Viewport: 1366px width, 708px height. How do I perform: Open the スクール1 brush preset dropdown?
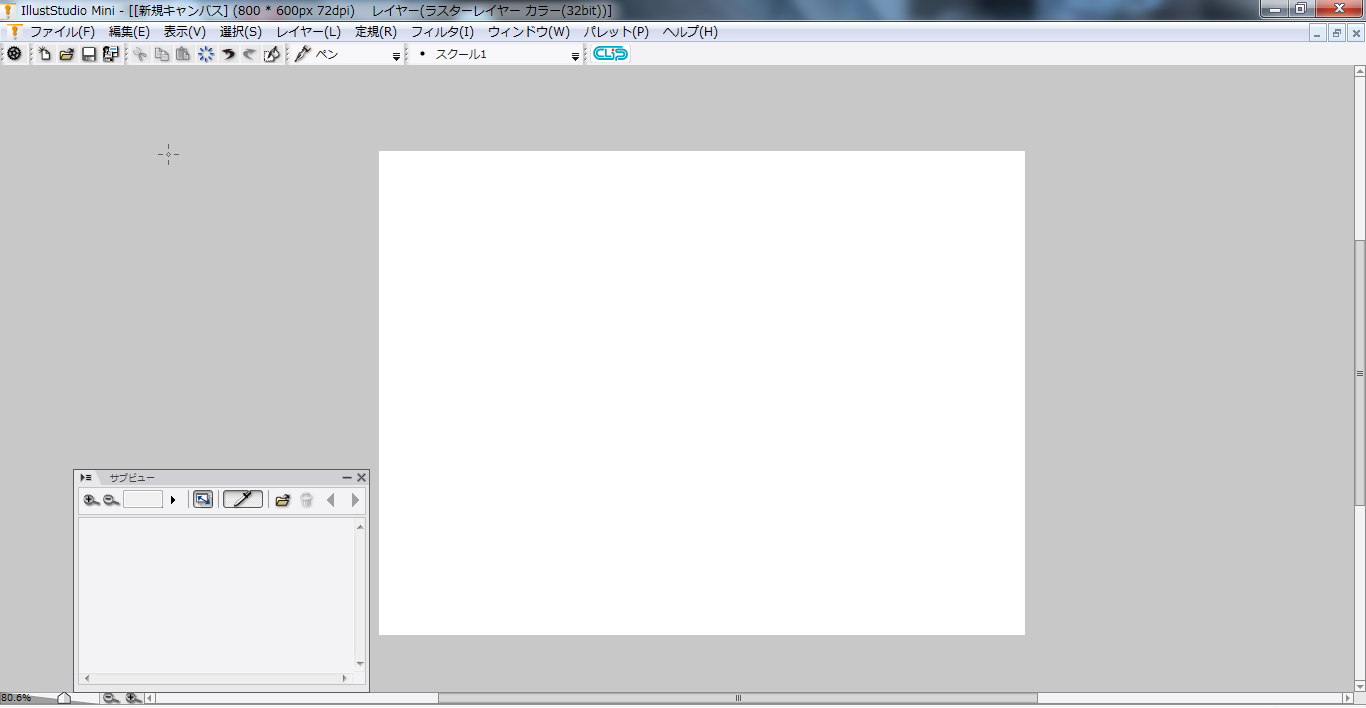pos(575,56)
